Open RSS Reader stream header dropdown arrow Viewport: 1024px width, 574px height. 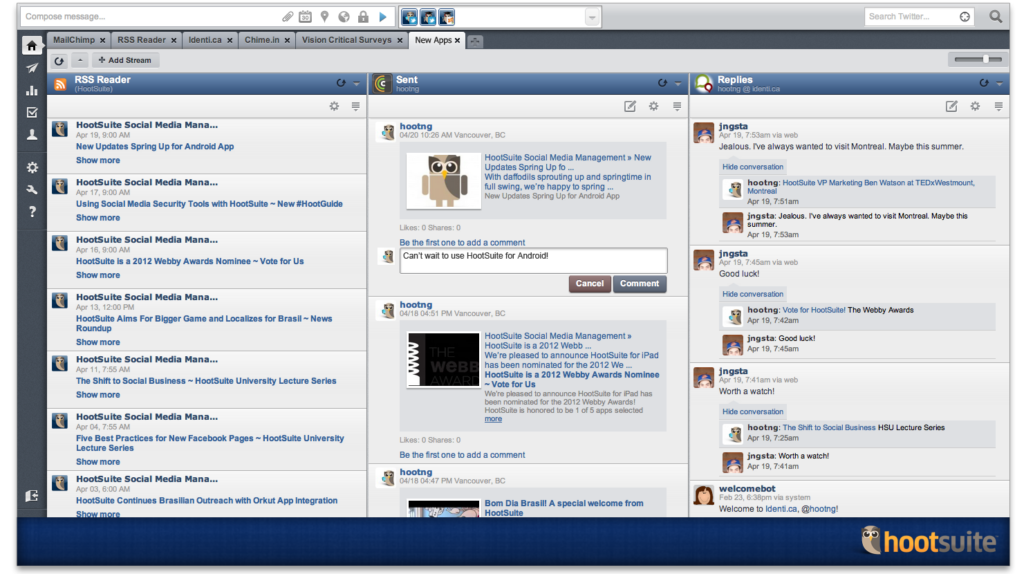[357, 84]
